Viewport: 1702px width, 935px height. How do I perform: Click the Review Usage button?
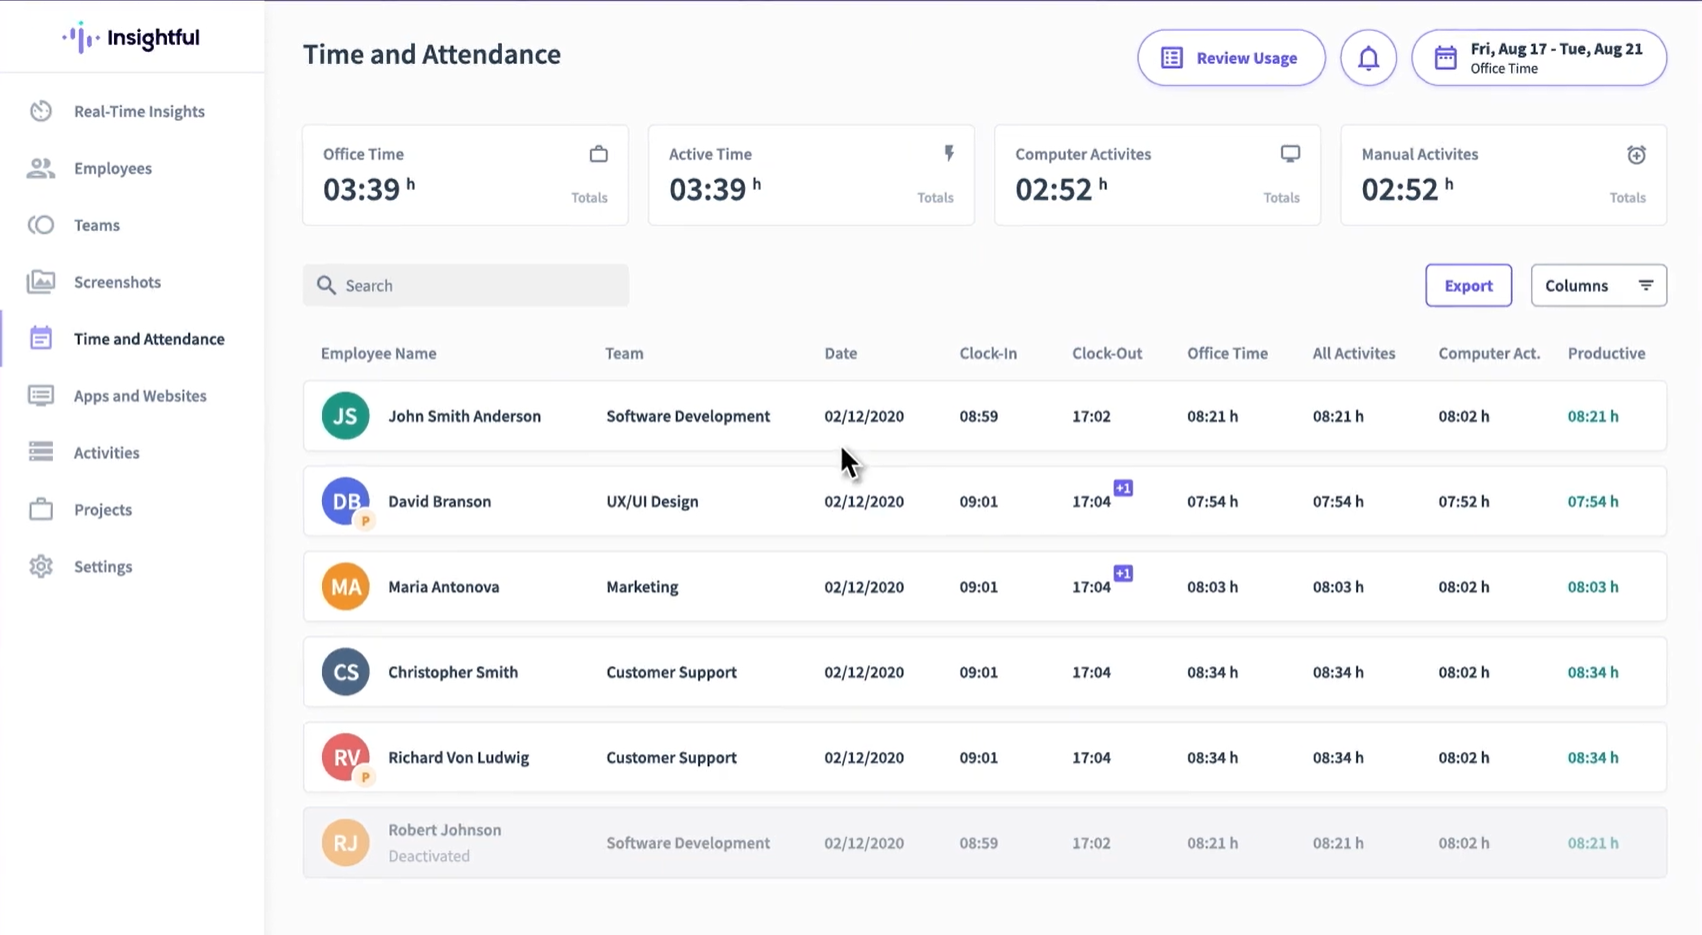(x=1231, y=57)
